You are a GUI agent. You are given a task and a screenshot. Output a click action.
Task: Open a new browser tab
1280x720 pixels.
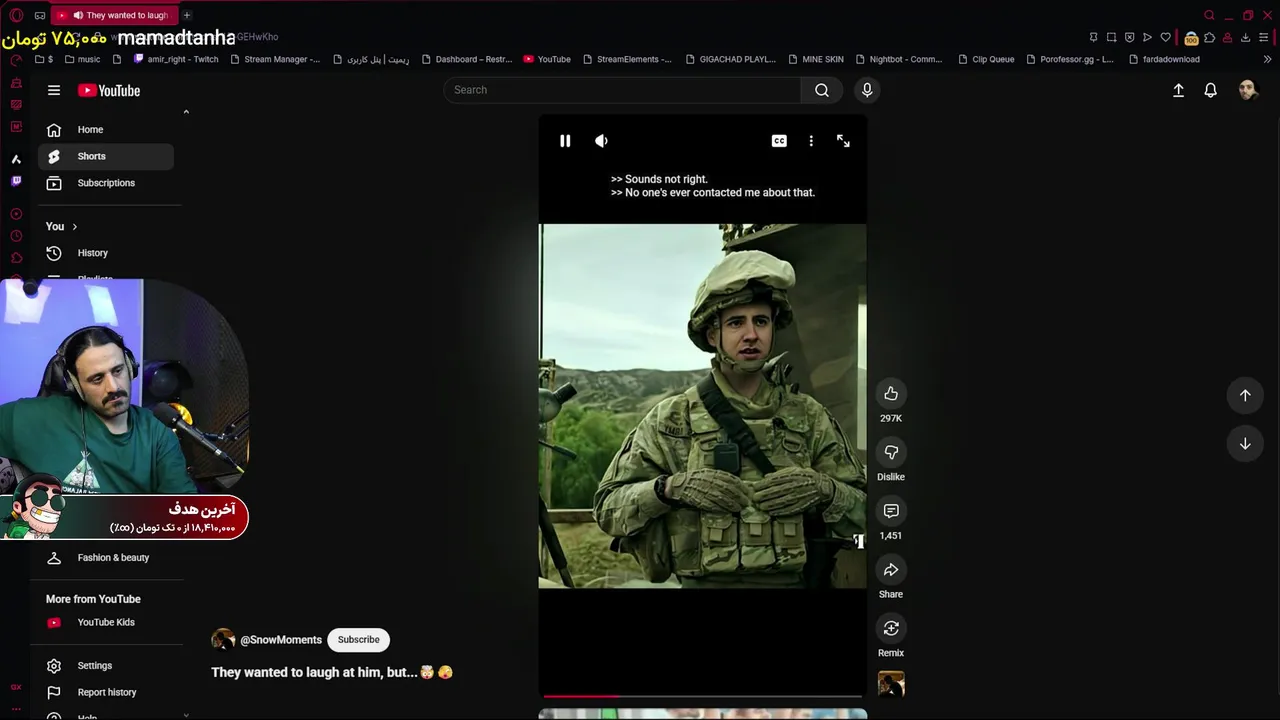coord(187,15)
